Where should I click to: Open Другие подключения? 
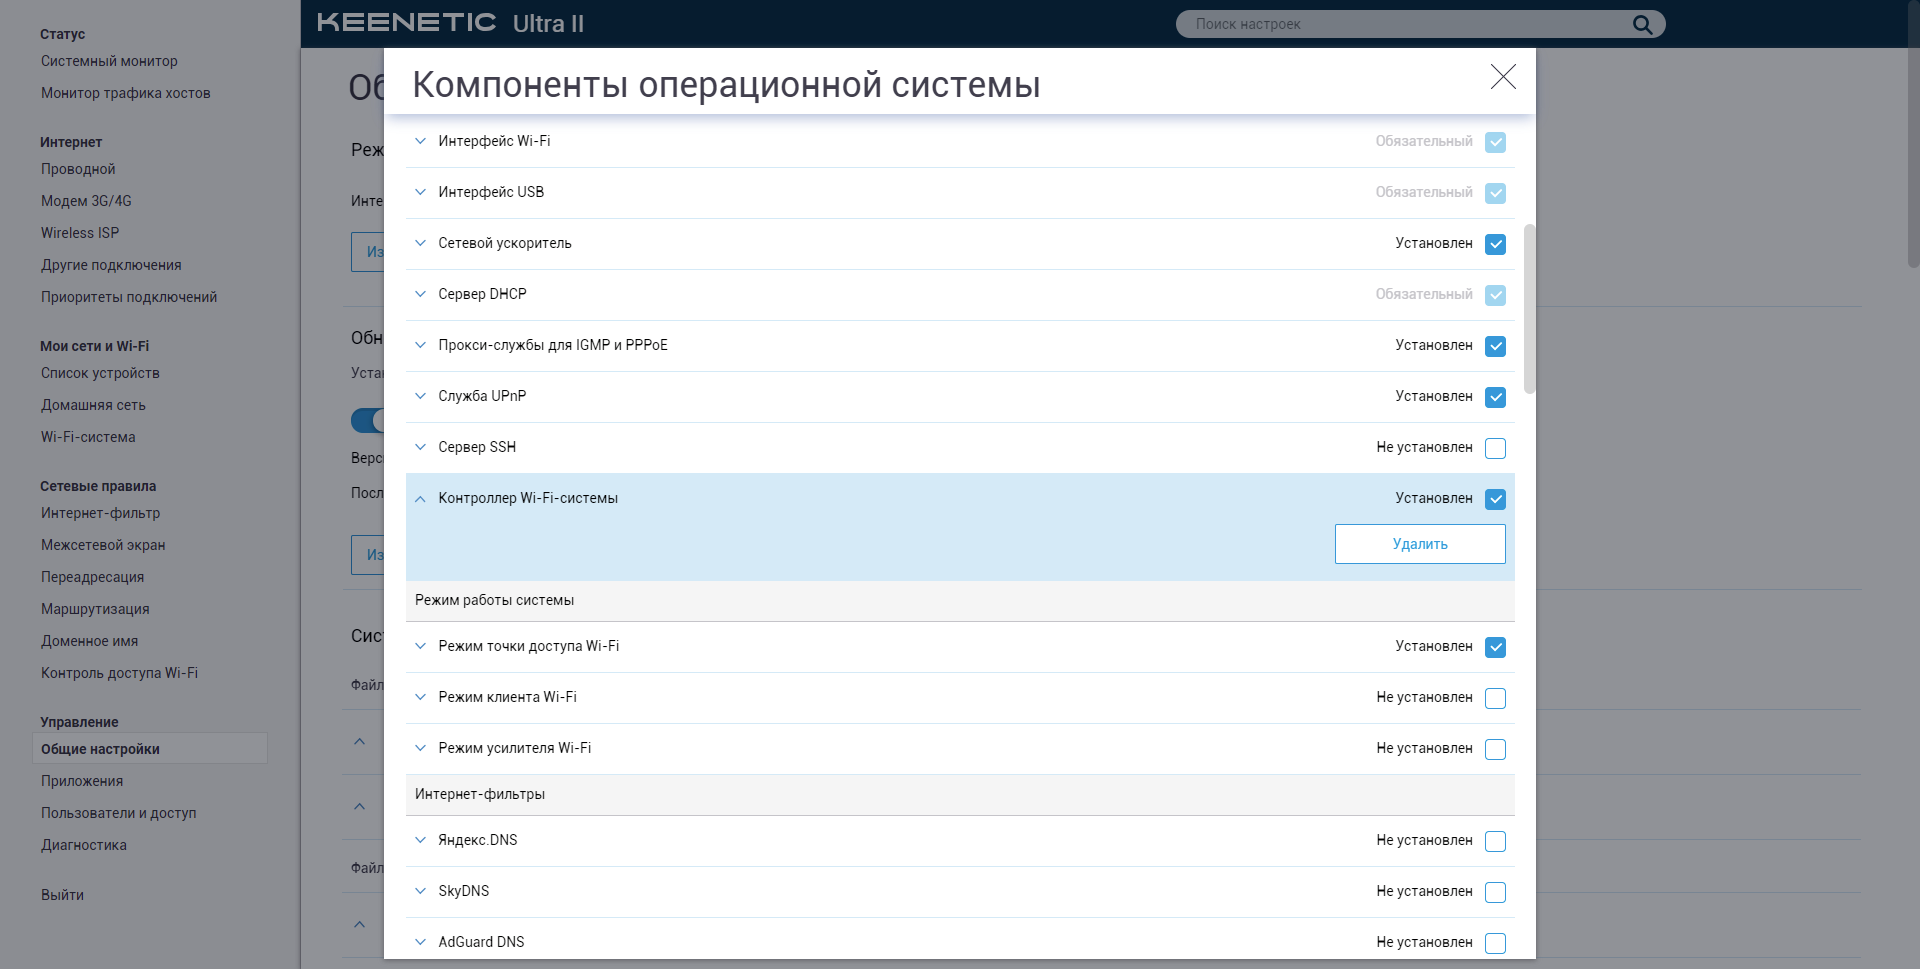point(111,265)
